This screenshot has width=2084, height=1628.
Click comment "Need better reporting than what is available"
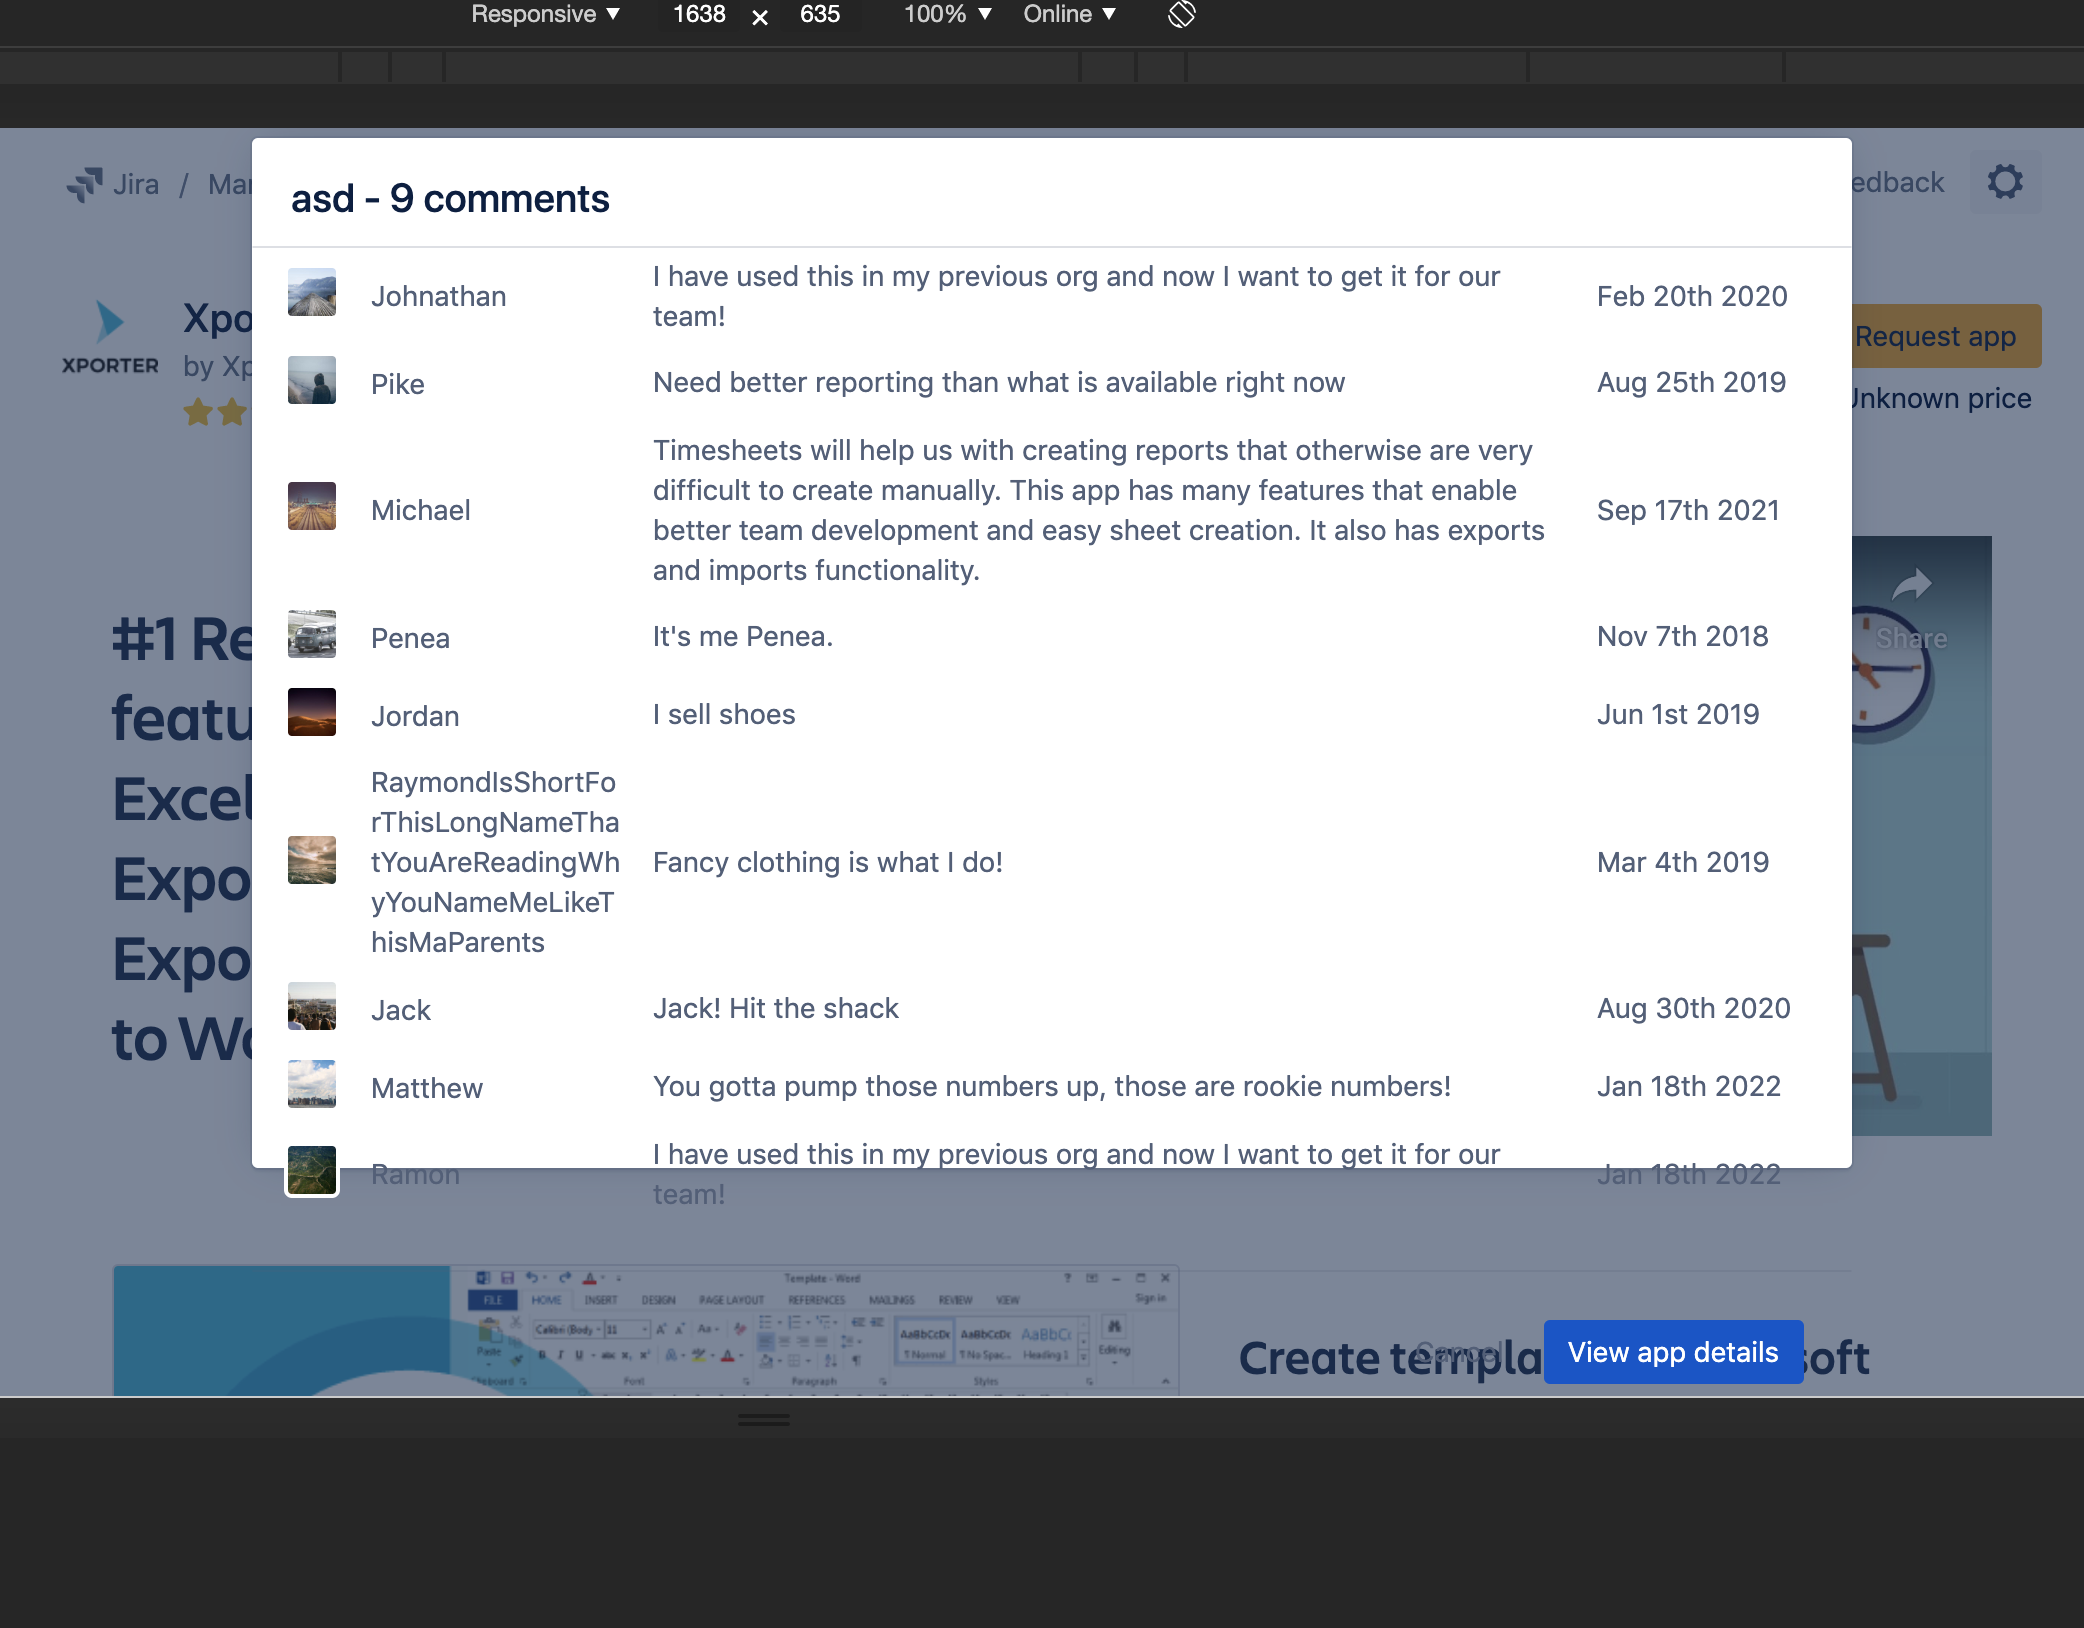pyautogui.click(x=999, y=382)
